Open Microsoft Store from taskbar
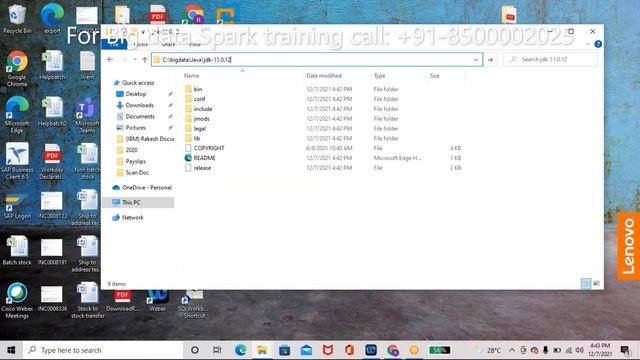The width and height of the screenshot is (640, 360). [284, 350]
